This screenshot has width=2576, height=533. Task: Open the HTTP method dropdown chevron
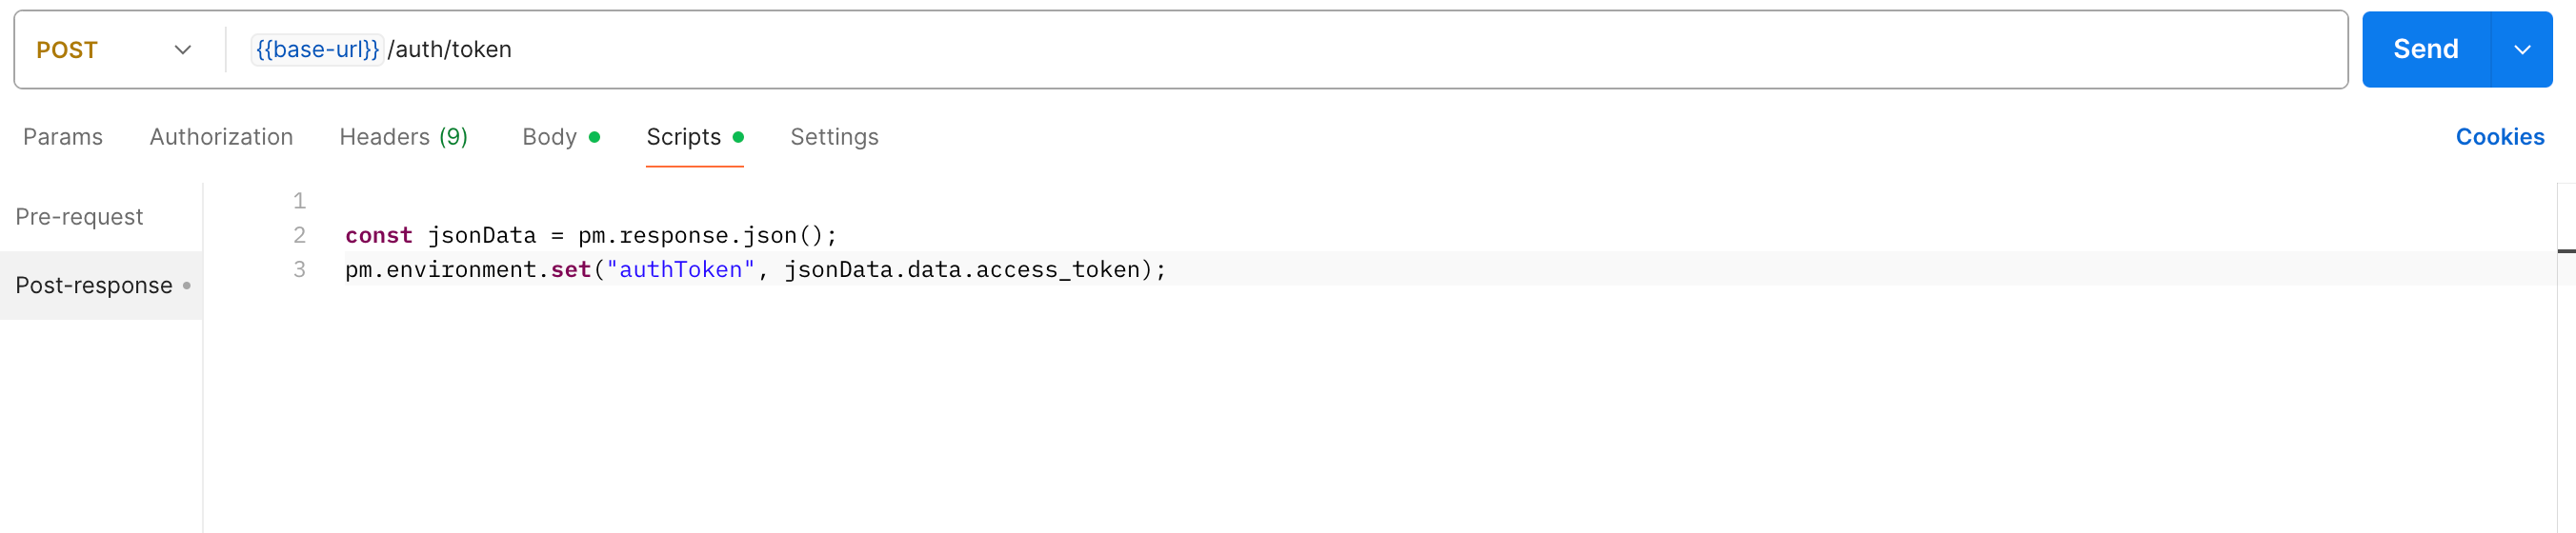[x=182, y=50]
